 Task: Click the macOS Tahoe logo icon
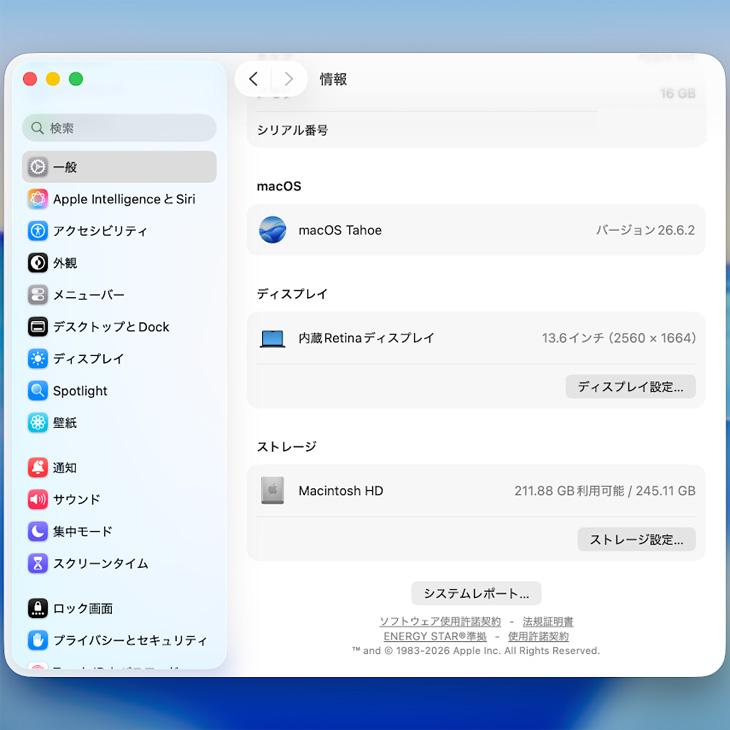[272, 230]
